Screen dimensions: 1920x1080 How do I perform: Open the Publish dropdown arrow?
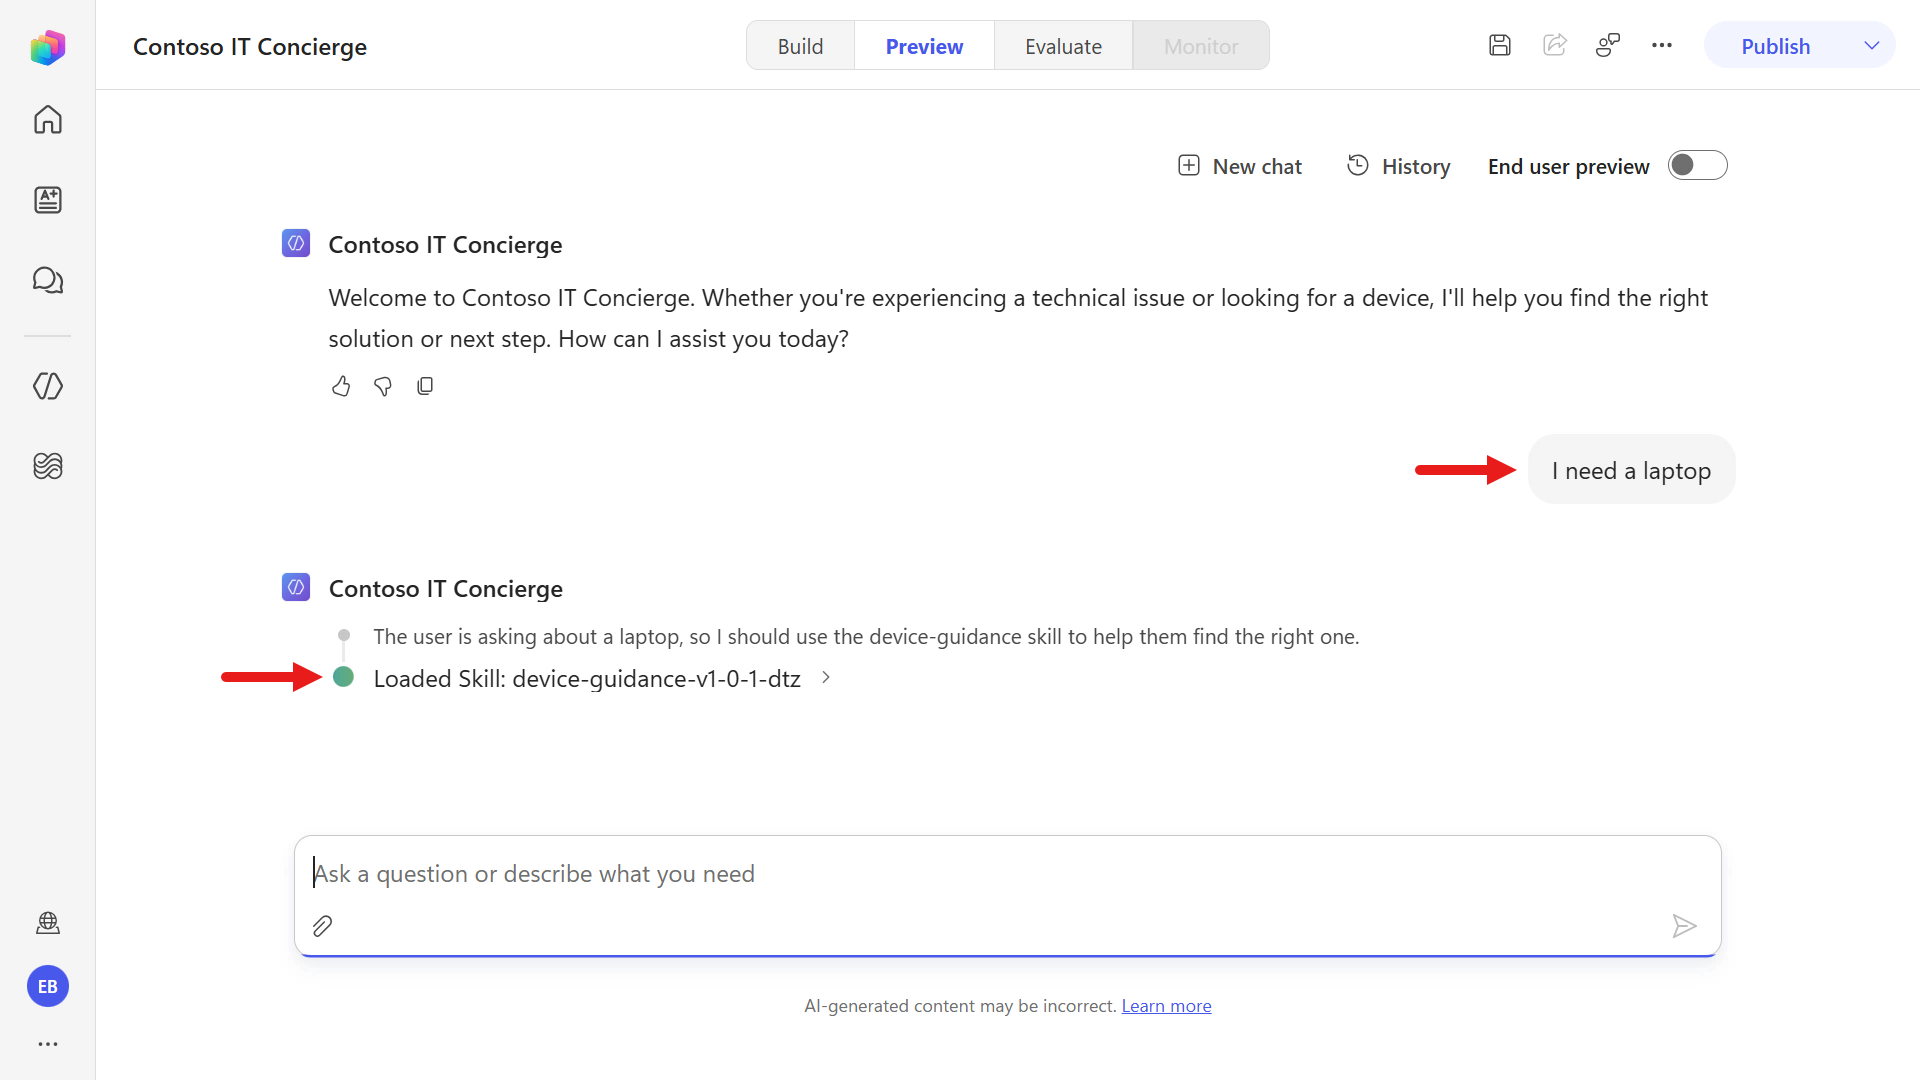[x=1872, y=46]
